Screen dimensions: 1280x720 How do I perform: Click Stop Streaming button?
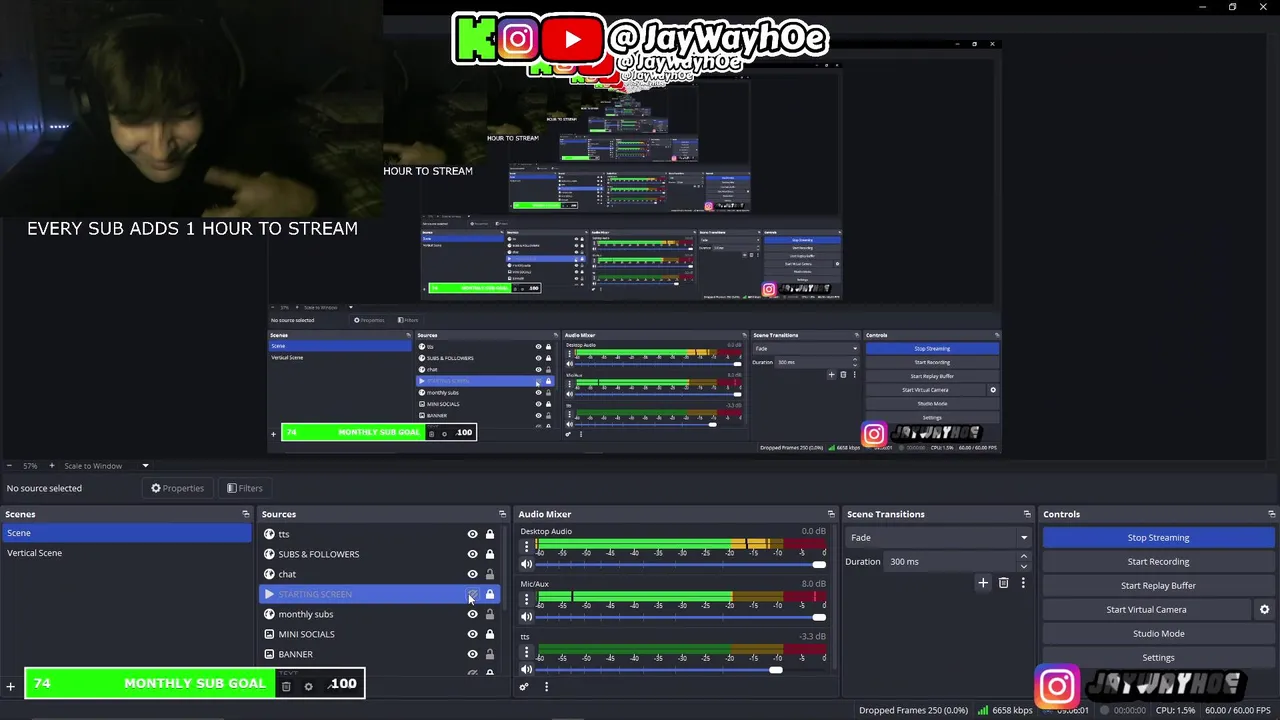click(x=1158, y=538)
